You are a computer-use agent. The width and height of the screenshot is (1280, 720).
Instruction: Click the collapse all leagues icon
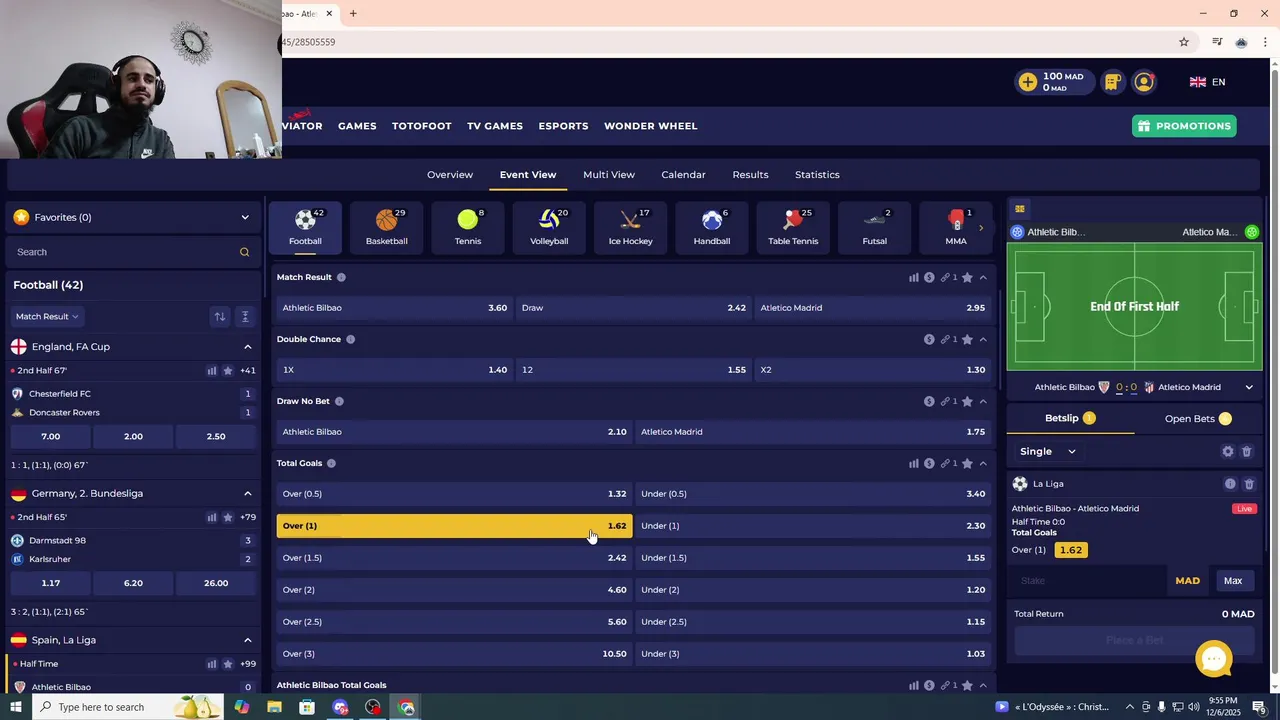click(245, 316)
